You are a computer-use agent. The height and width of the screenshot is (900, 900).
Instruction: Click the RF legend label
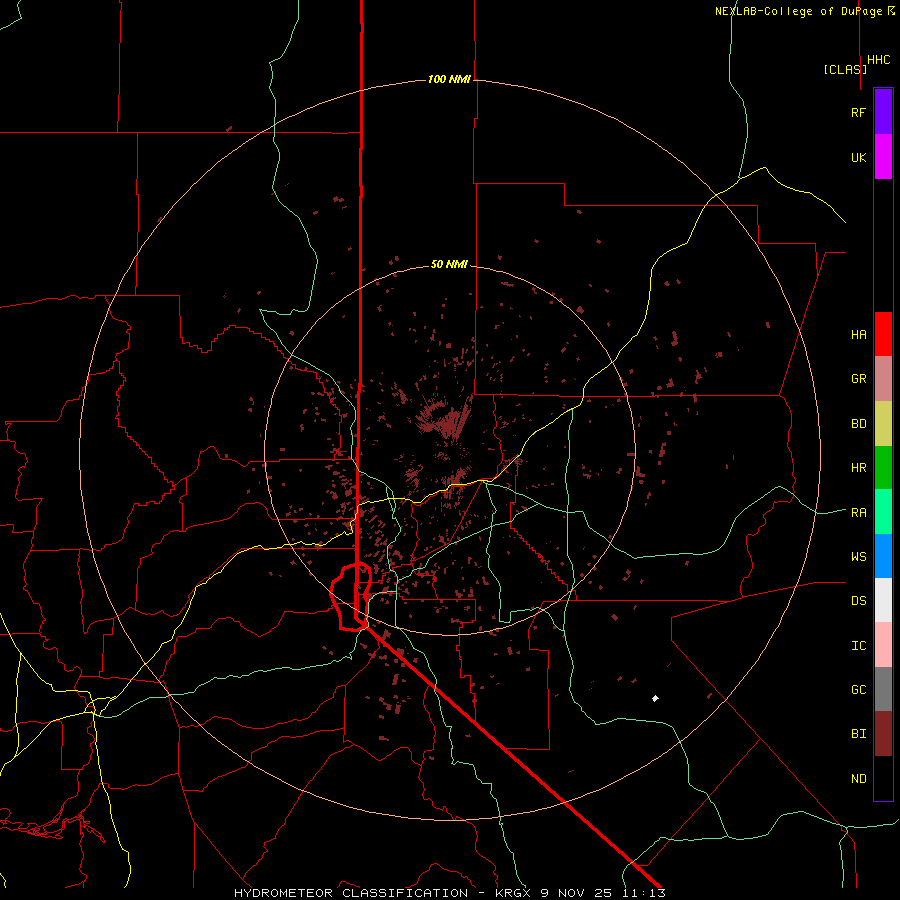tap(858, 112)
